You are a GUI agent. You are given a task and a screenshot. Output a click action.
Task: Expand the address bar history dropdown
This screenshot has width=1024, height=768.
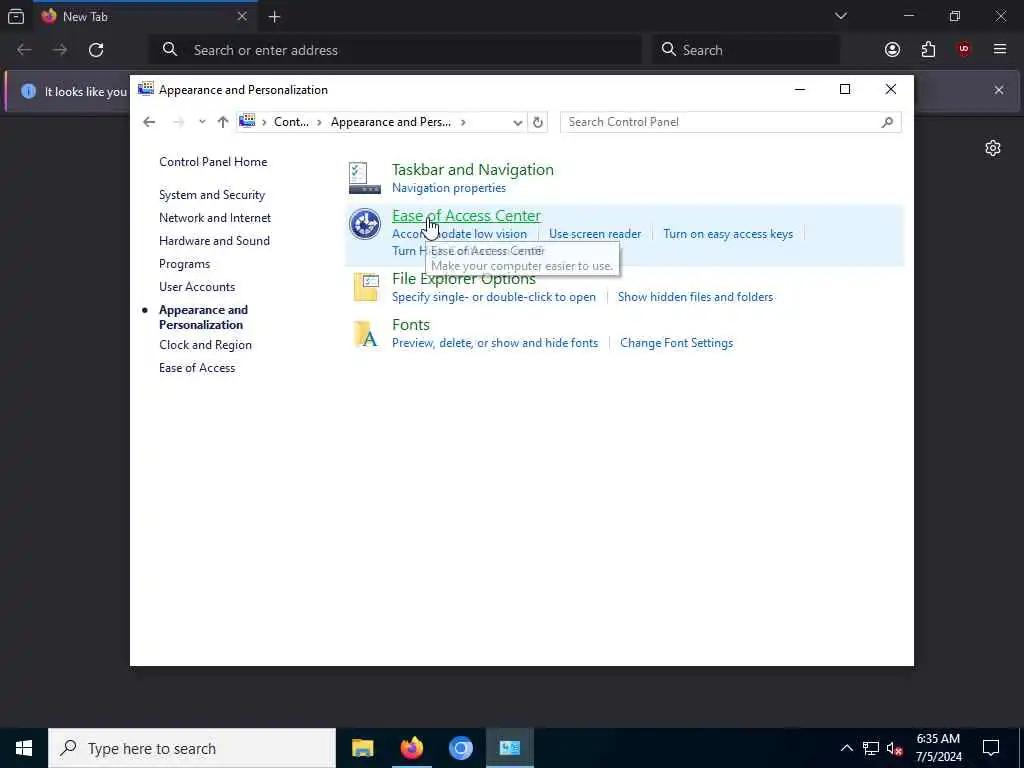pyautogui.click(x=517, y=122)
